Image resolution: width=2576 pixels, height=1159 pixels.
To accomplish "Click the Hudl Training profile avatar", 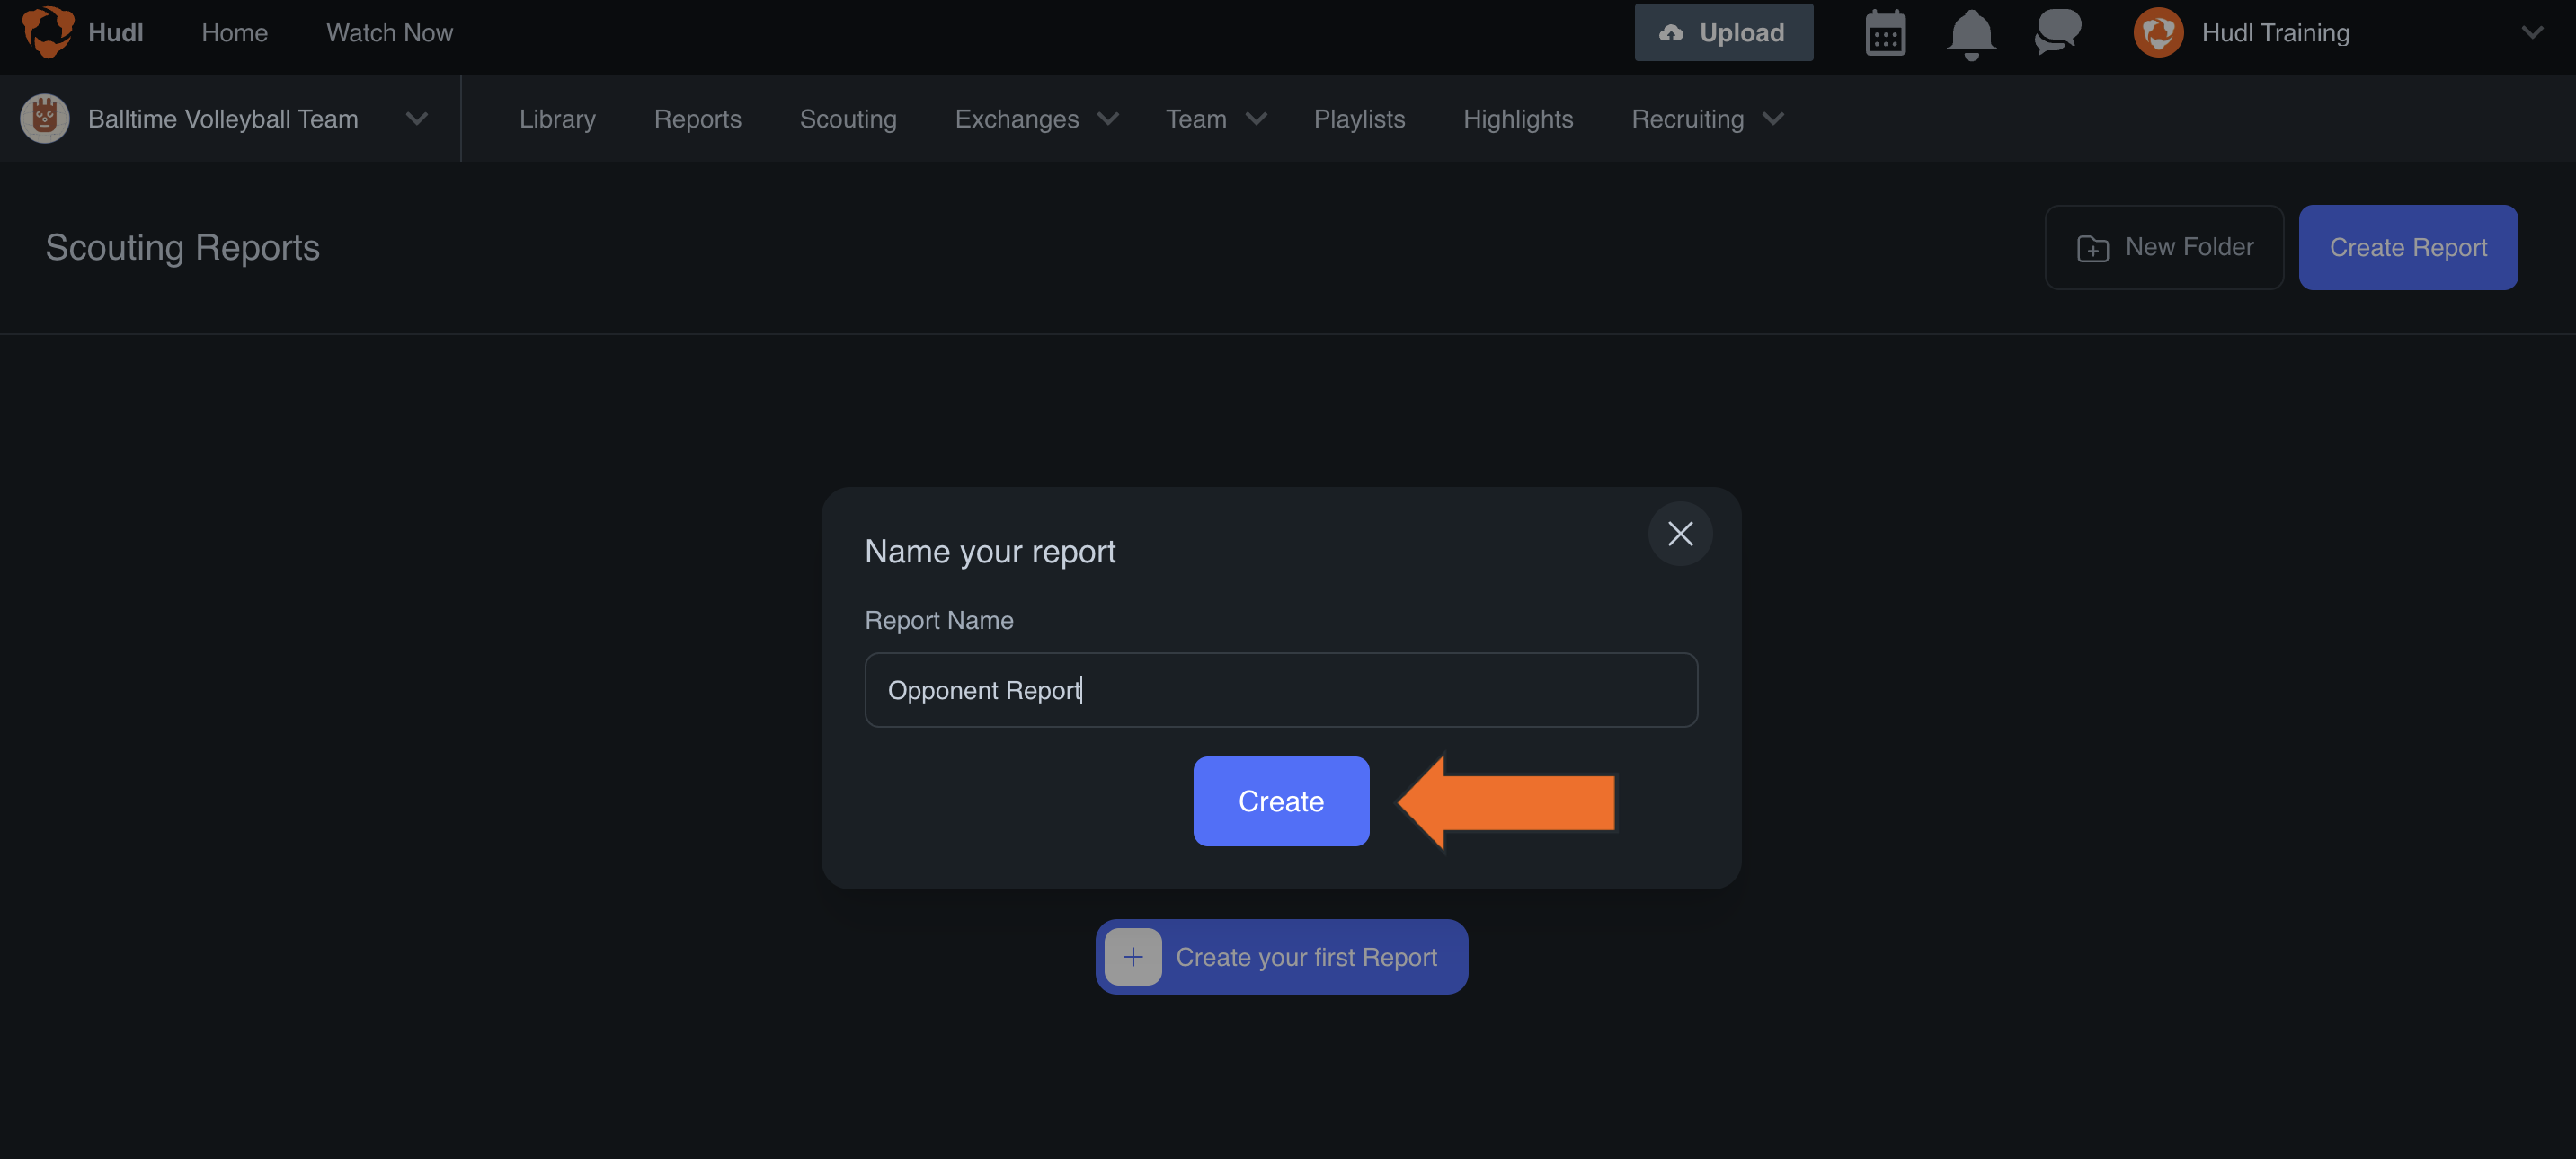I will point(2158,33).
